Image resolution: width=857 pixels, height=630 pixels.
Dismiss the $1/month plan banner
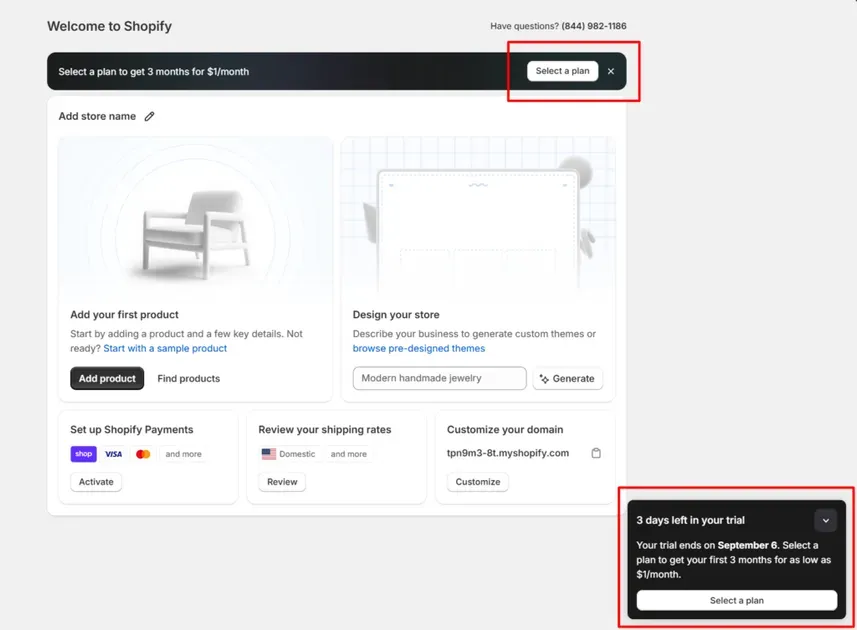click(611, 71)
